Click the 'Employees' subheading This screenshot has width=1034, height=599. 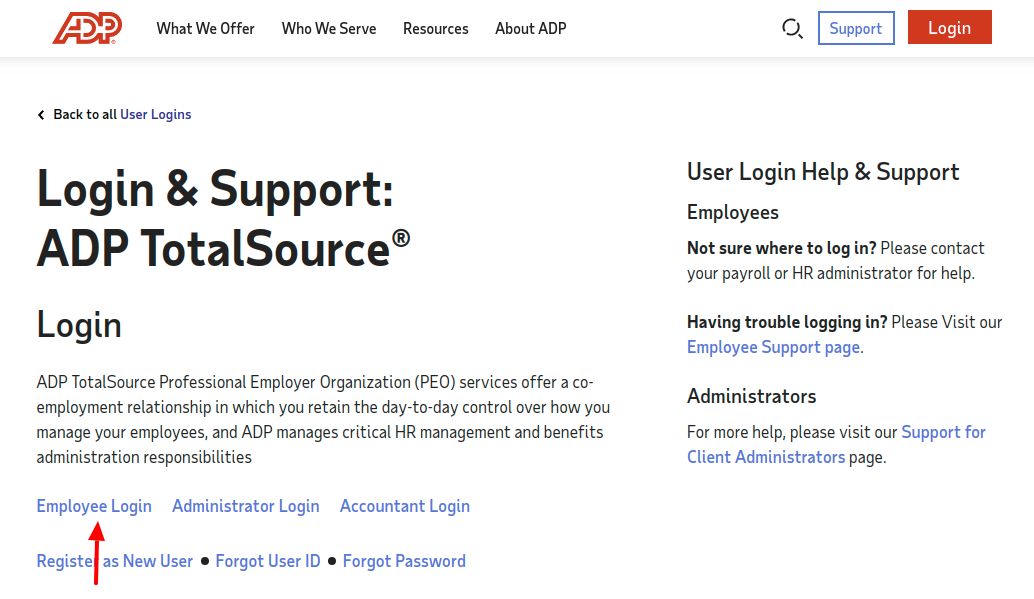pyautogui.click(x=733, y=212)
